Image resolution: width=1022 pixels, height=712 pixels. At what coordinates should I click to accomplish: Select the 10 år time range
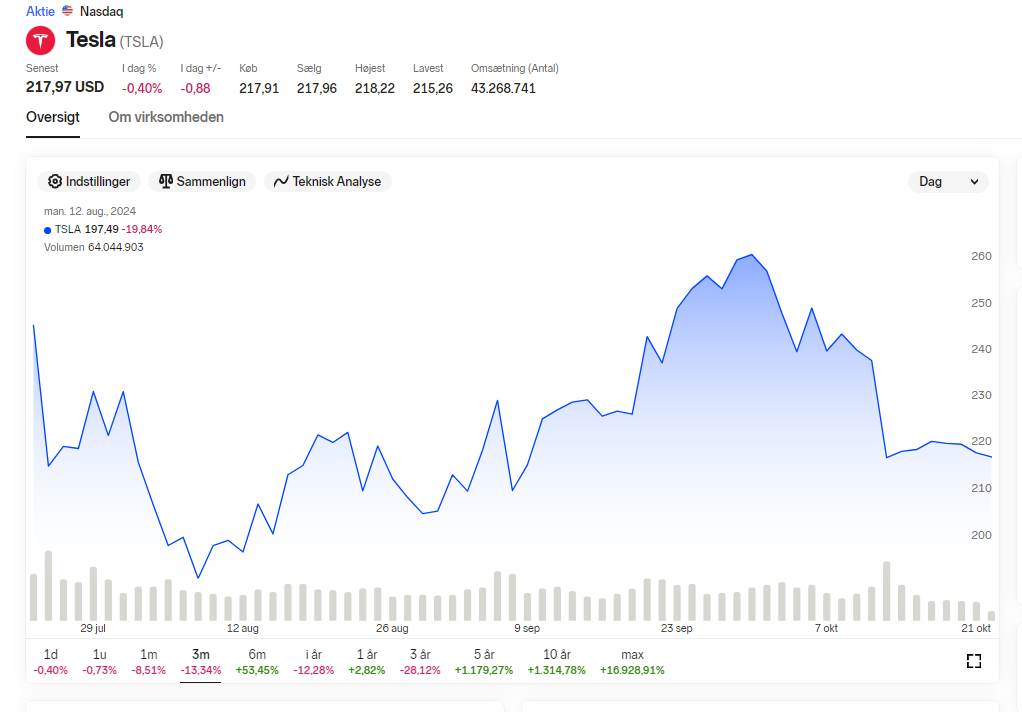click(x=557, y=662)
